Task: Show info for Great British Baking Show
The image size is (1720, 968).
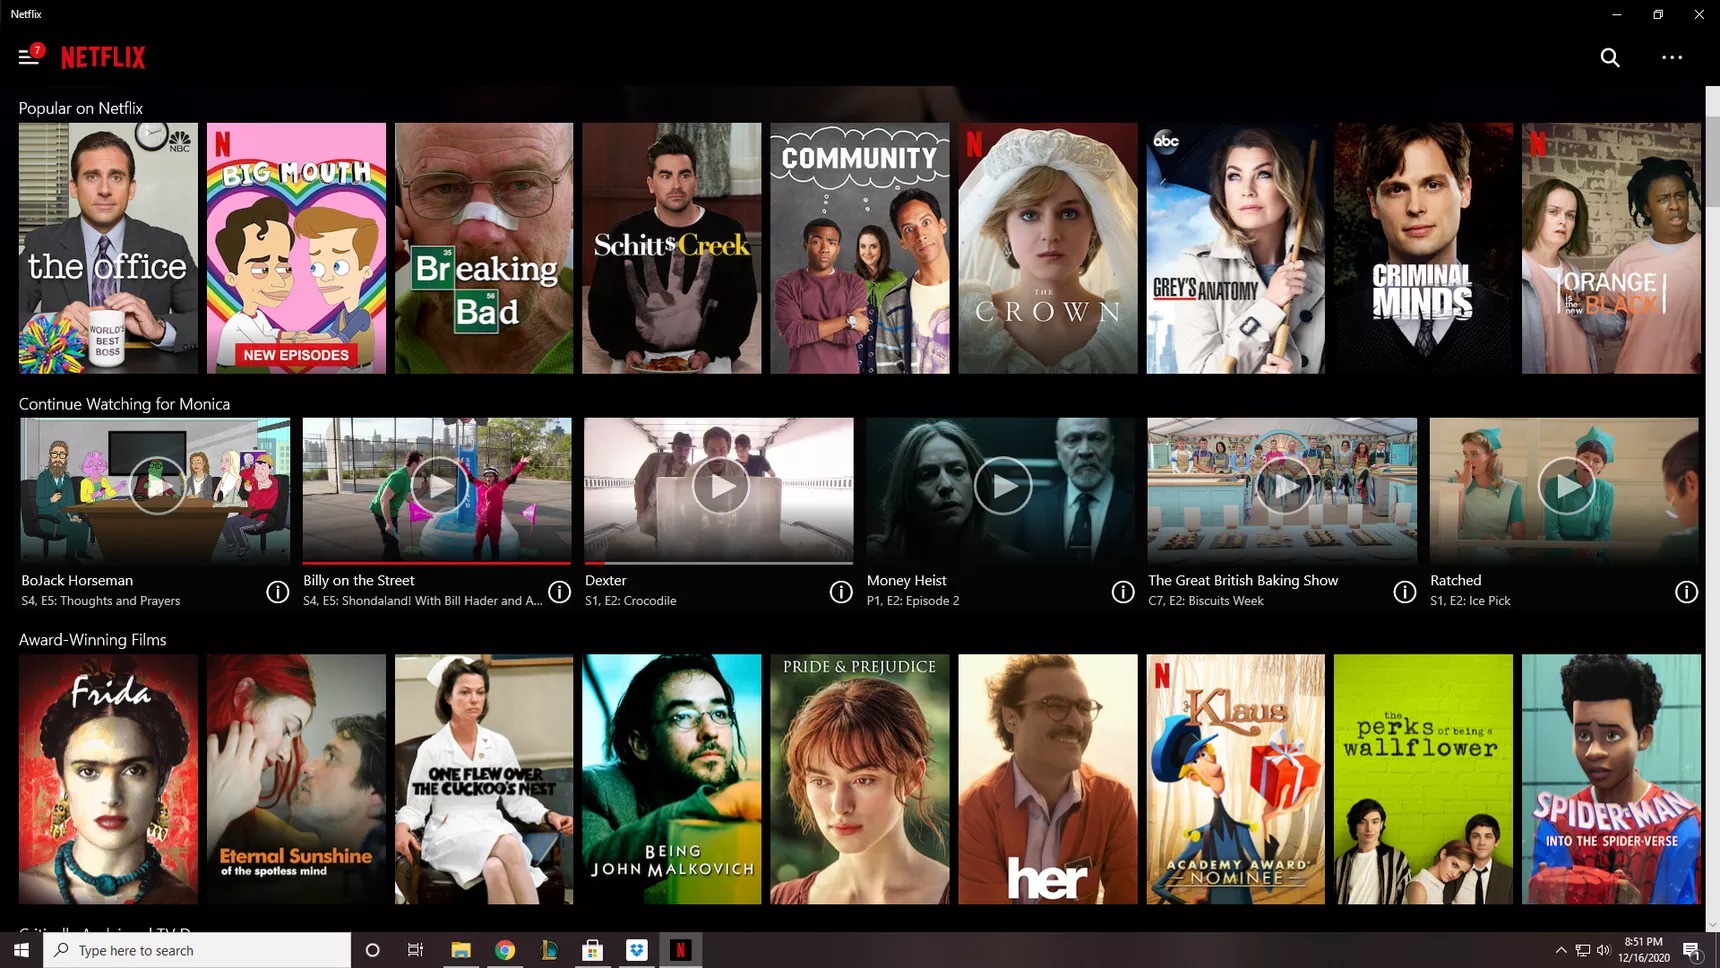Action: click(x=1405, y=592)
